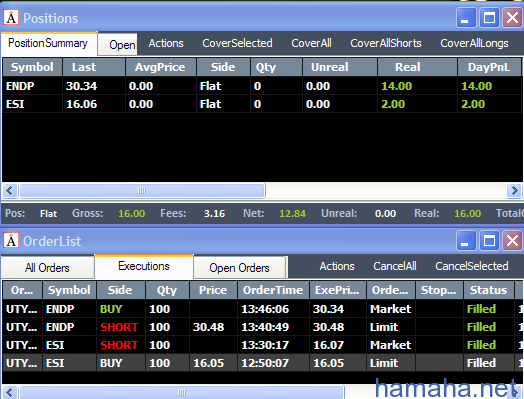Open the Actions menu in Positions

[166, 43]
